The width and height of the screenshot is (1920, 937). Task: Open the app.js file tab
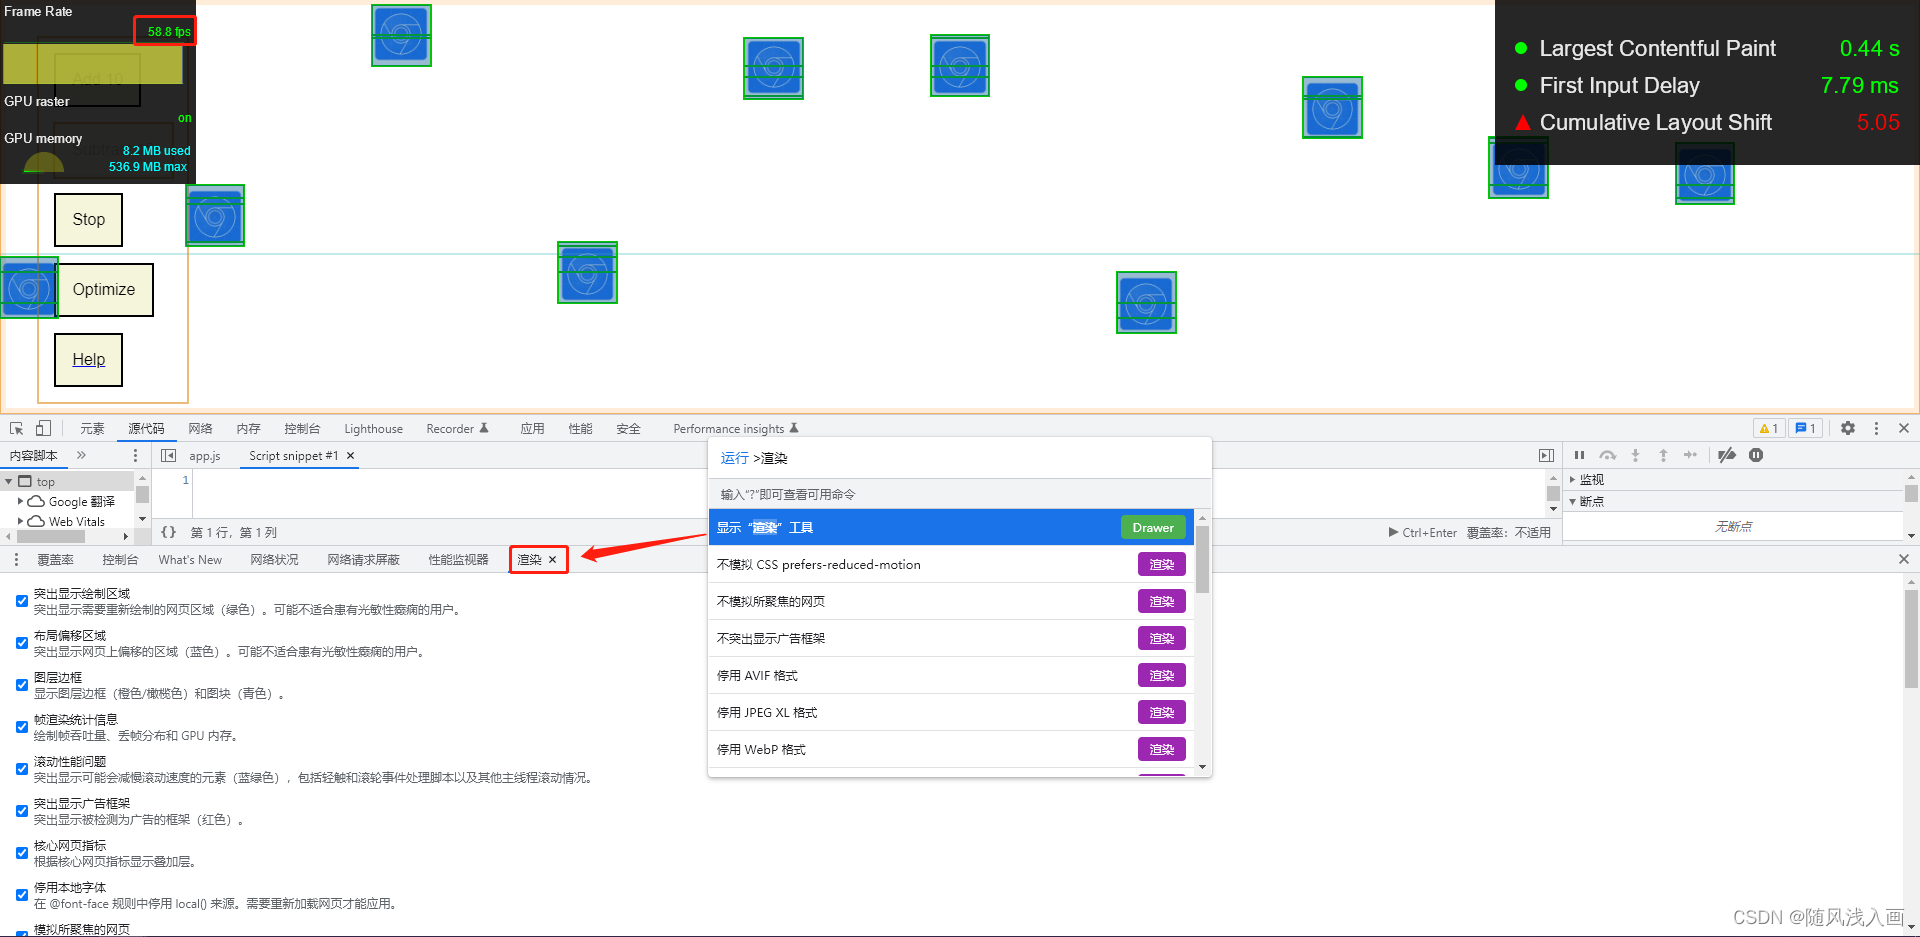pos(205,456)
